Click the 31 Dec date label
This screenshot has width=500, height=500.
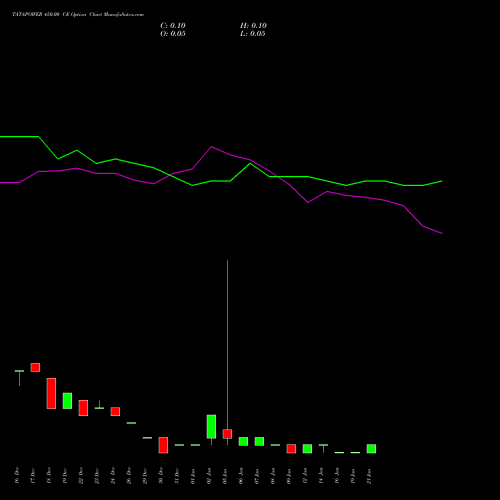177,475
